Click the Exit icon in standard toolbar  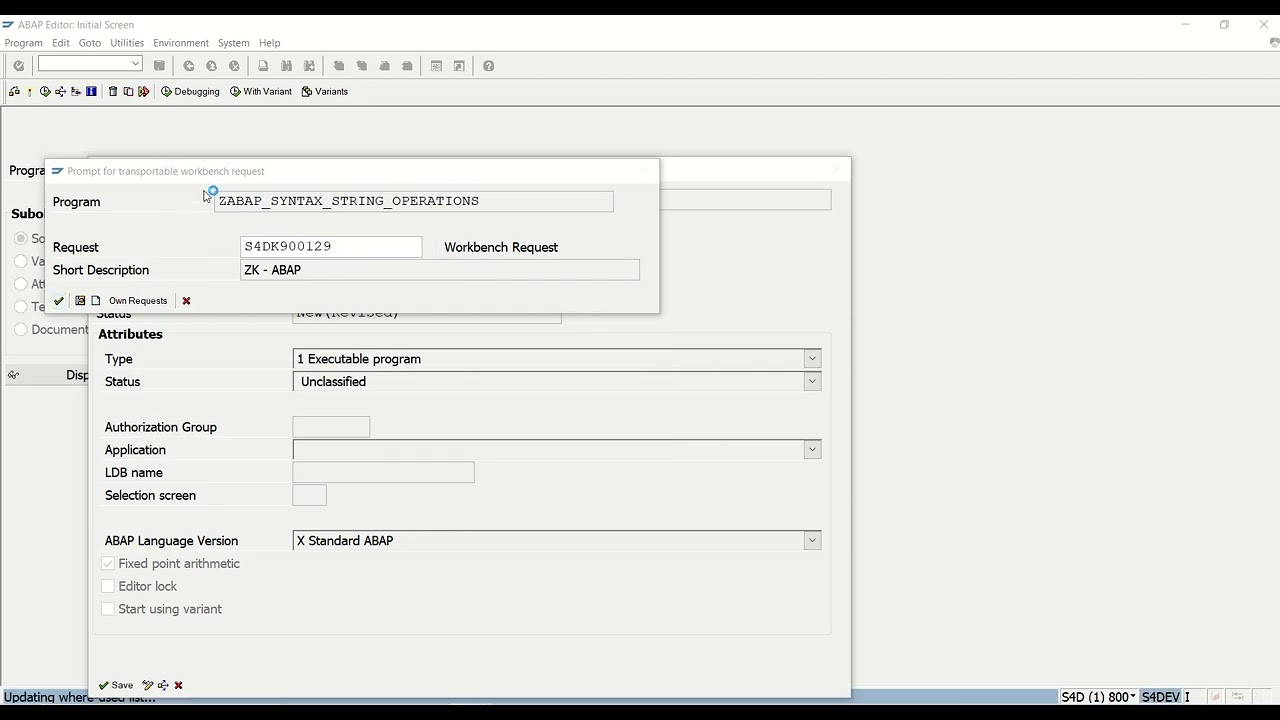click(x=211, y=66)
